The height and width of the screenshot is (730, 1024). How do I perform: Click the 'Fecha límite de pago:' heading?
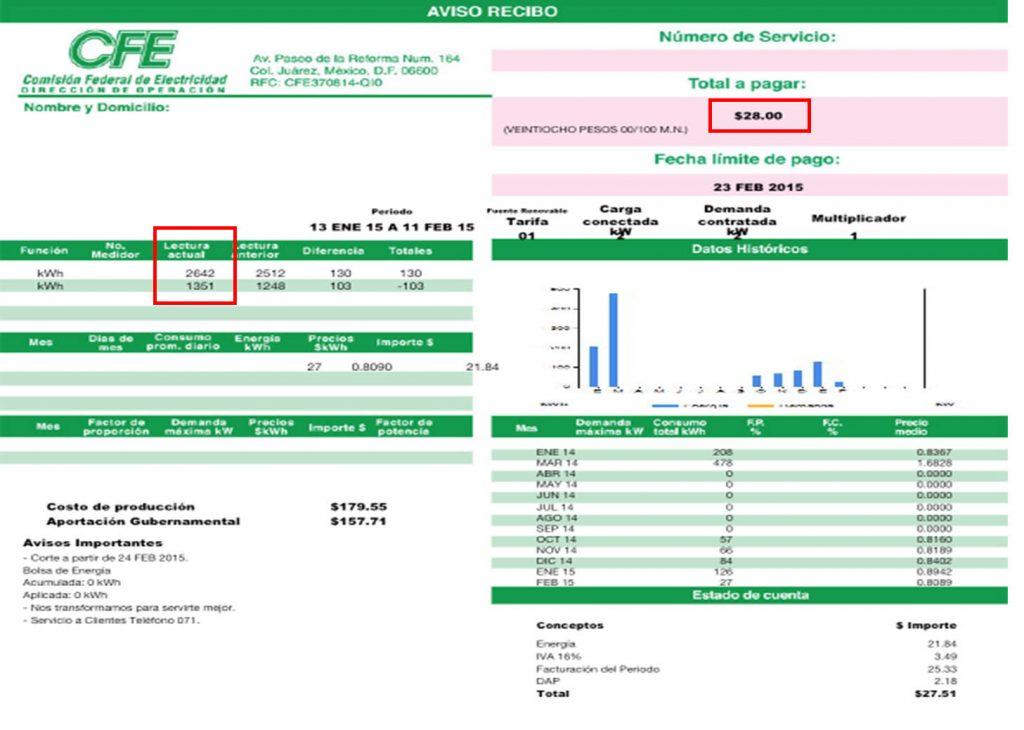click(x=747, y=159)
